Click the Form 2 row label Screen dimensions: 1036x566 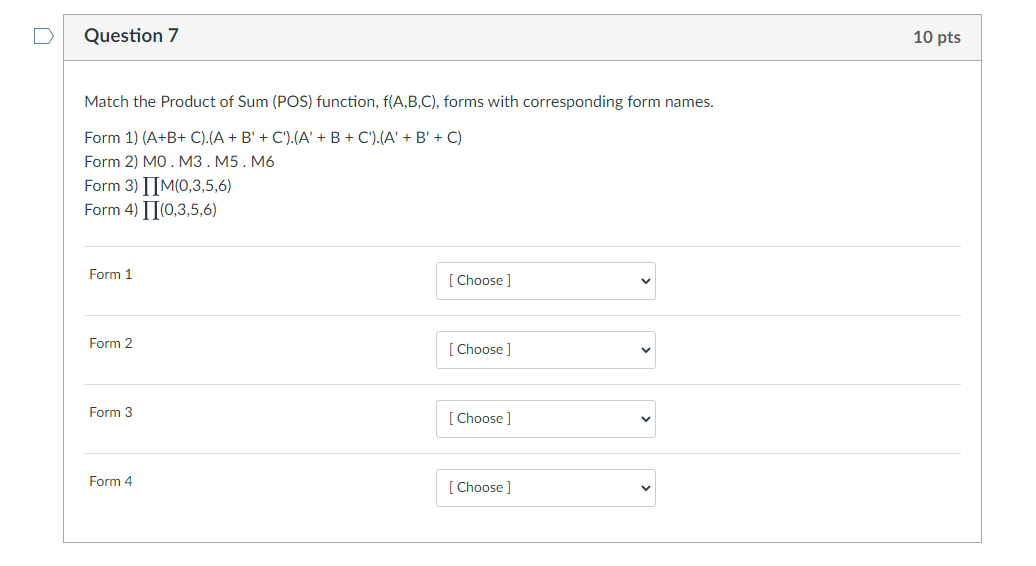click(110, 343)
